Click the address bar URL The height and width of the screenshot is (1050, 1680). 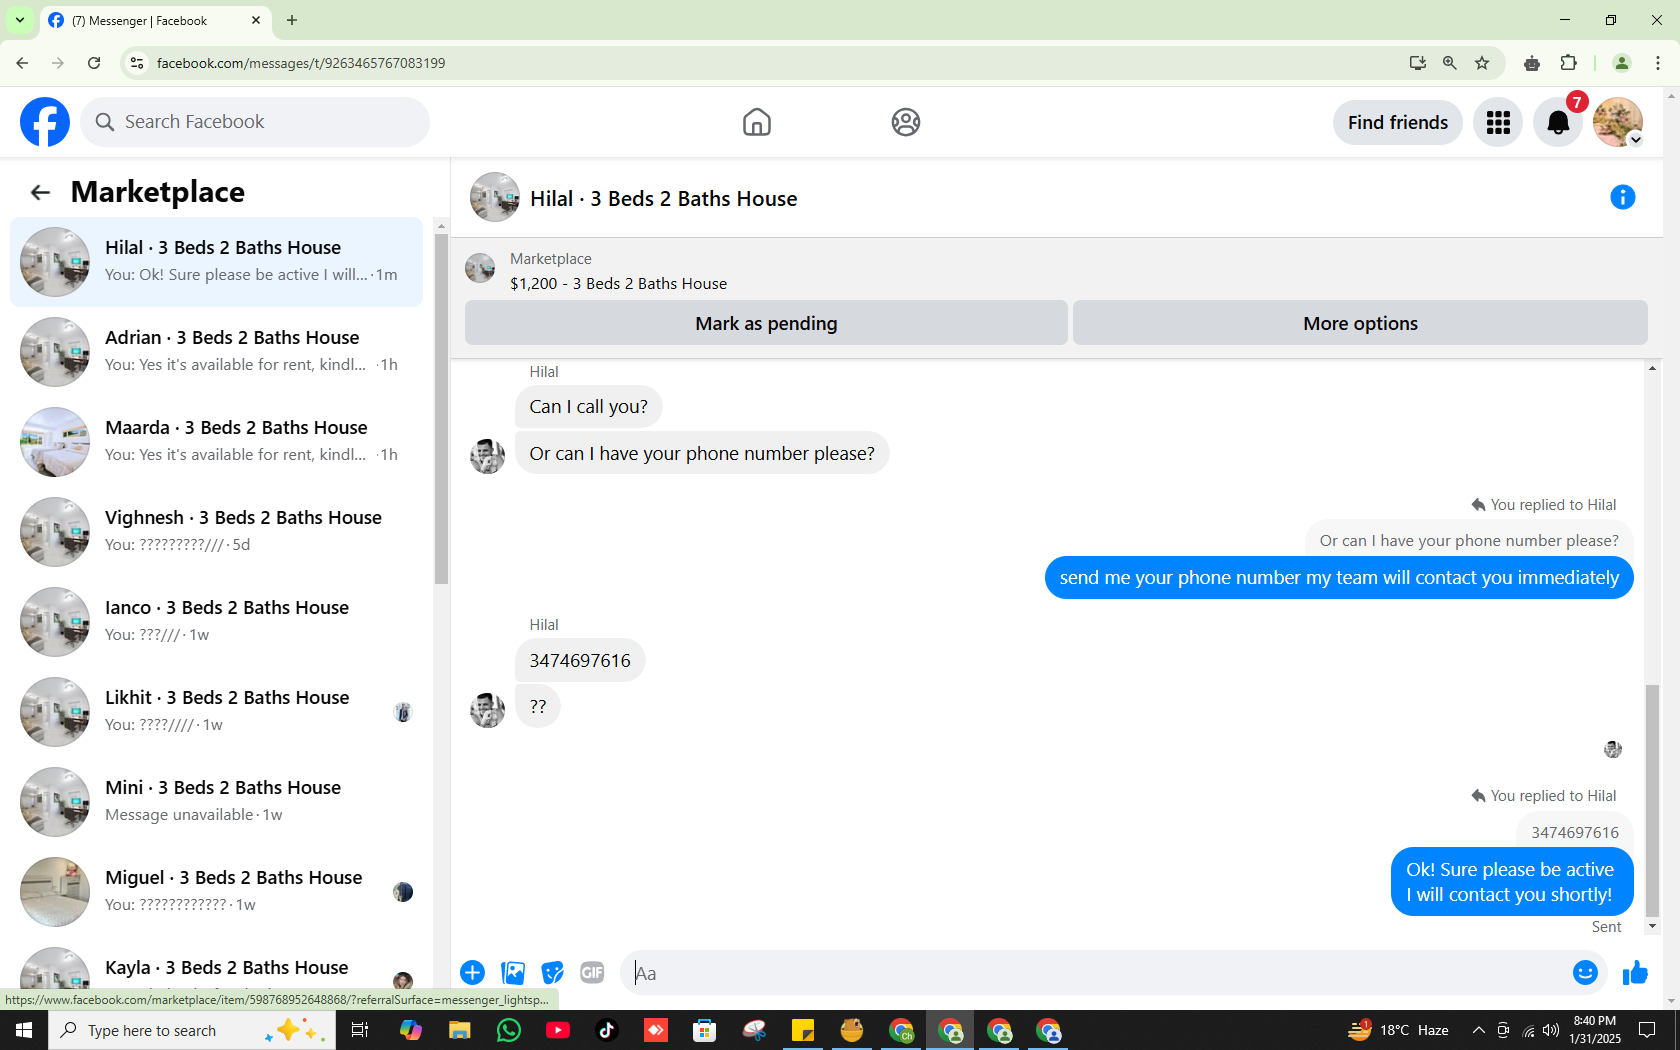tap(301, 63)
